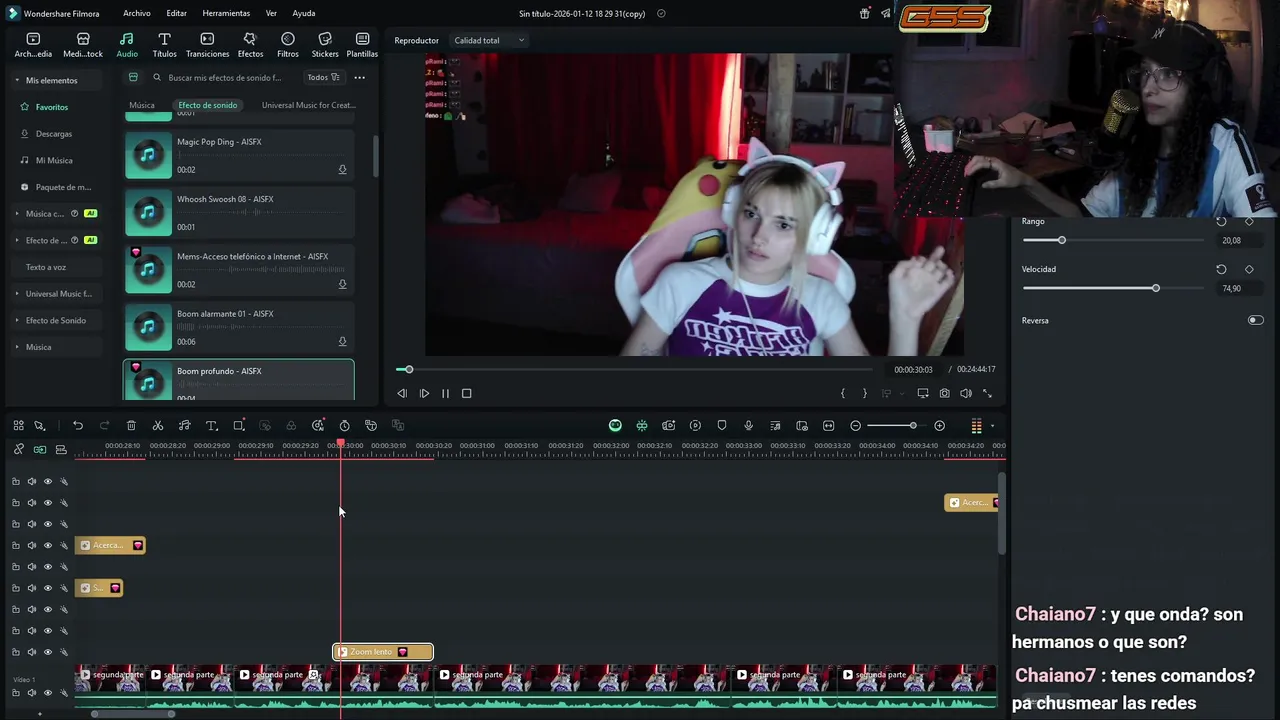Add a marker with the shield marker icon
The height and width of the screenshot is (720, 1280).
[722, 426]
